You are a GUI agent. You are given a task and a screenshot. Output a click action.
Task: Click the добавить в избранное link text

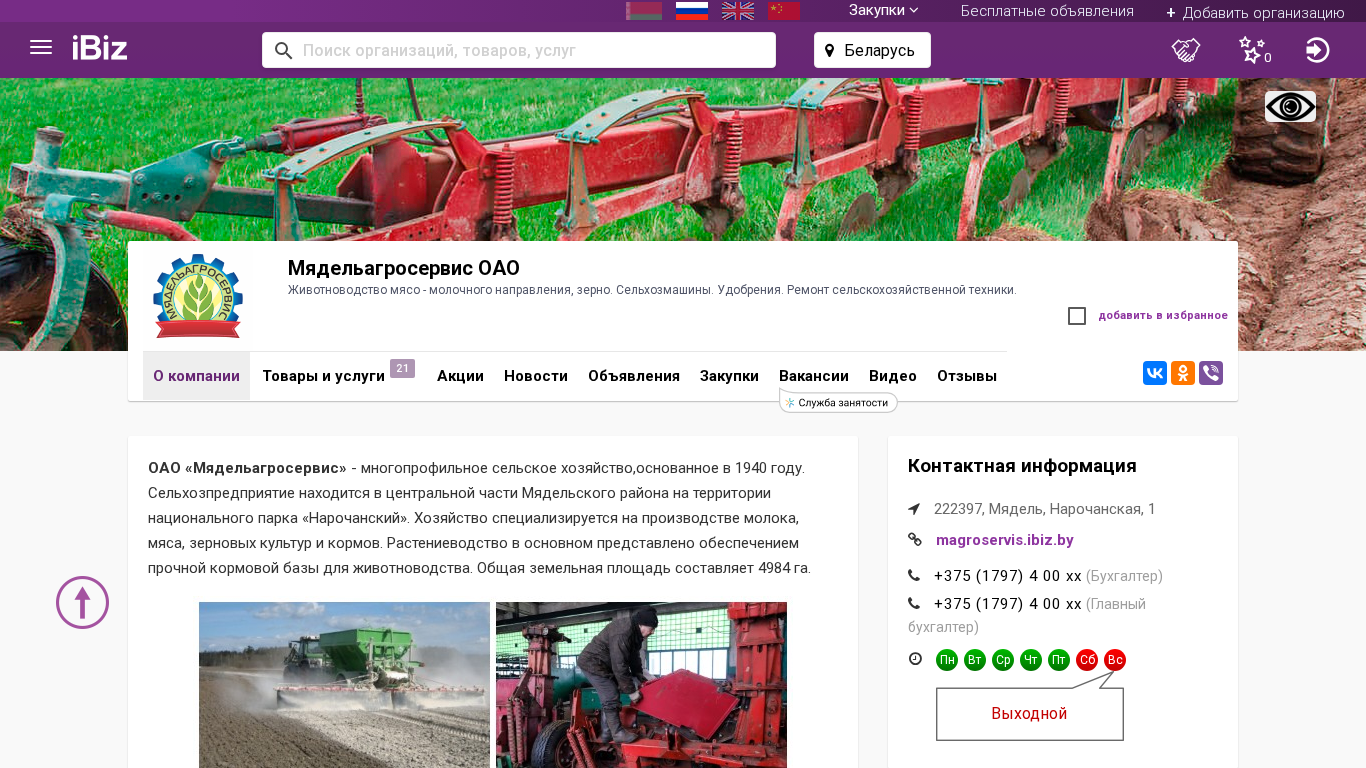(1163, 316)
